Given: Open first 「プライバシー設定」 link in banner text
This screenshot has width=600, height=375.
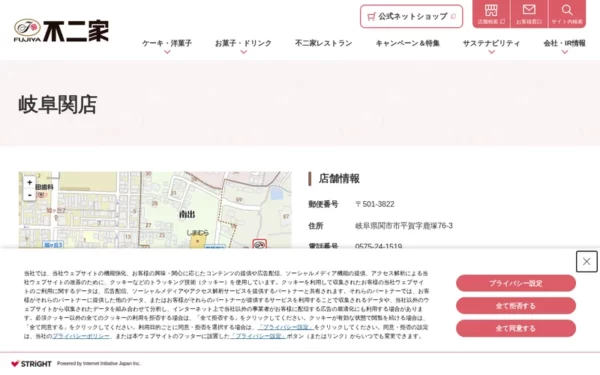Looking at the screenshot, I should click(286, 327).
